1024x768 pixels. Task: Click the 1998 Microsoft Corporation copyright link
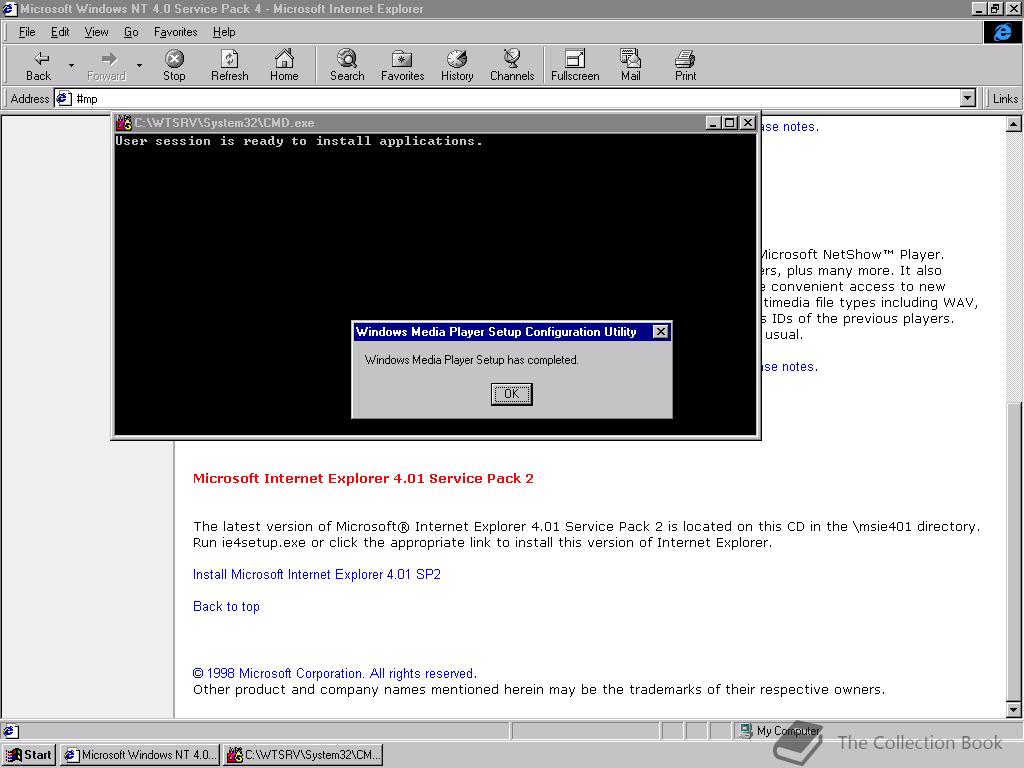pos(334,673)
